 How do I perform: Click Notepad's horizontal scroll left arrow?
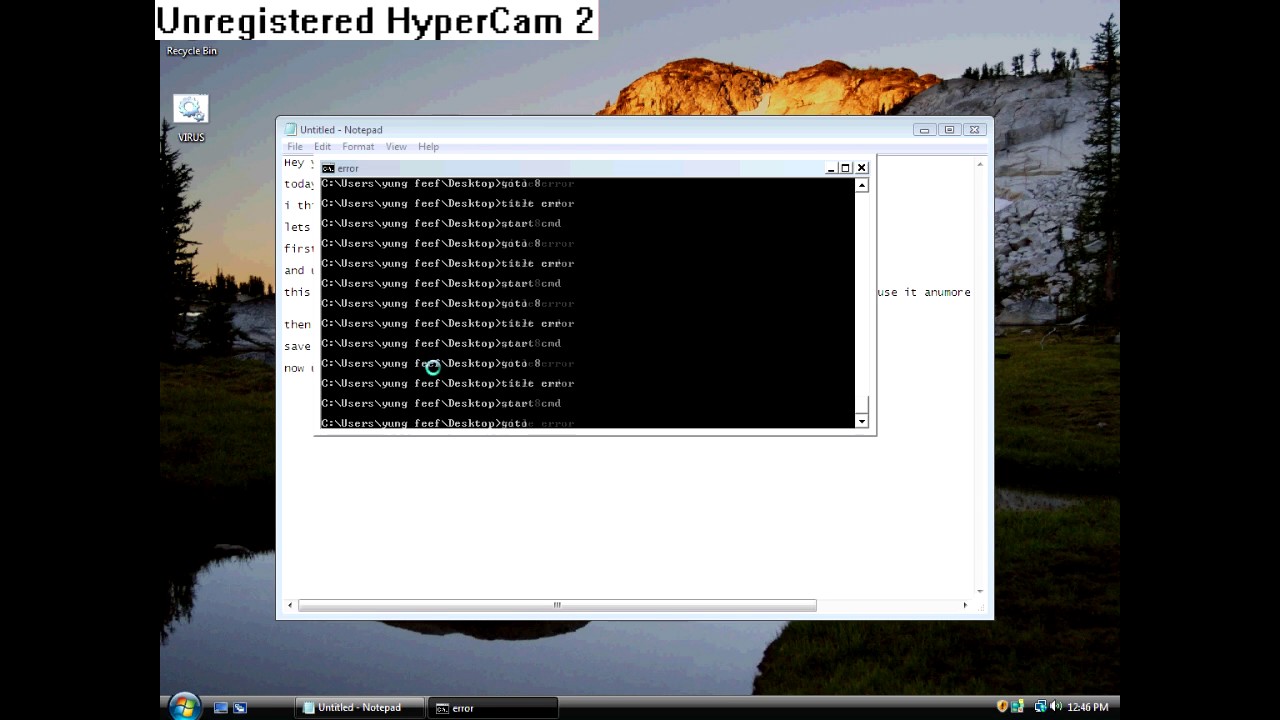pyautogui.click(x=290, y=605)
